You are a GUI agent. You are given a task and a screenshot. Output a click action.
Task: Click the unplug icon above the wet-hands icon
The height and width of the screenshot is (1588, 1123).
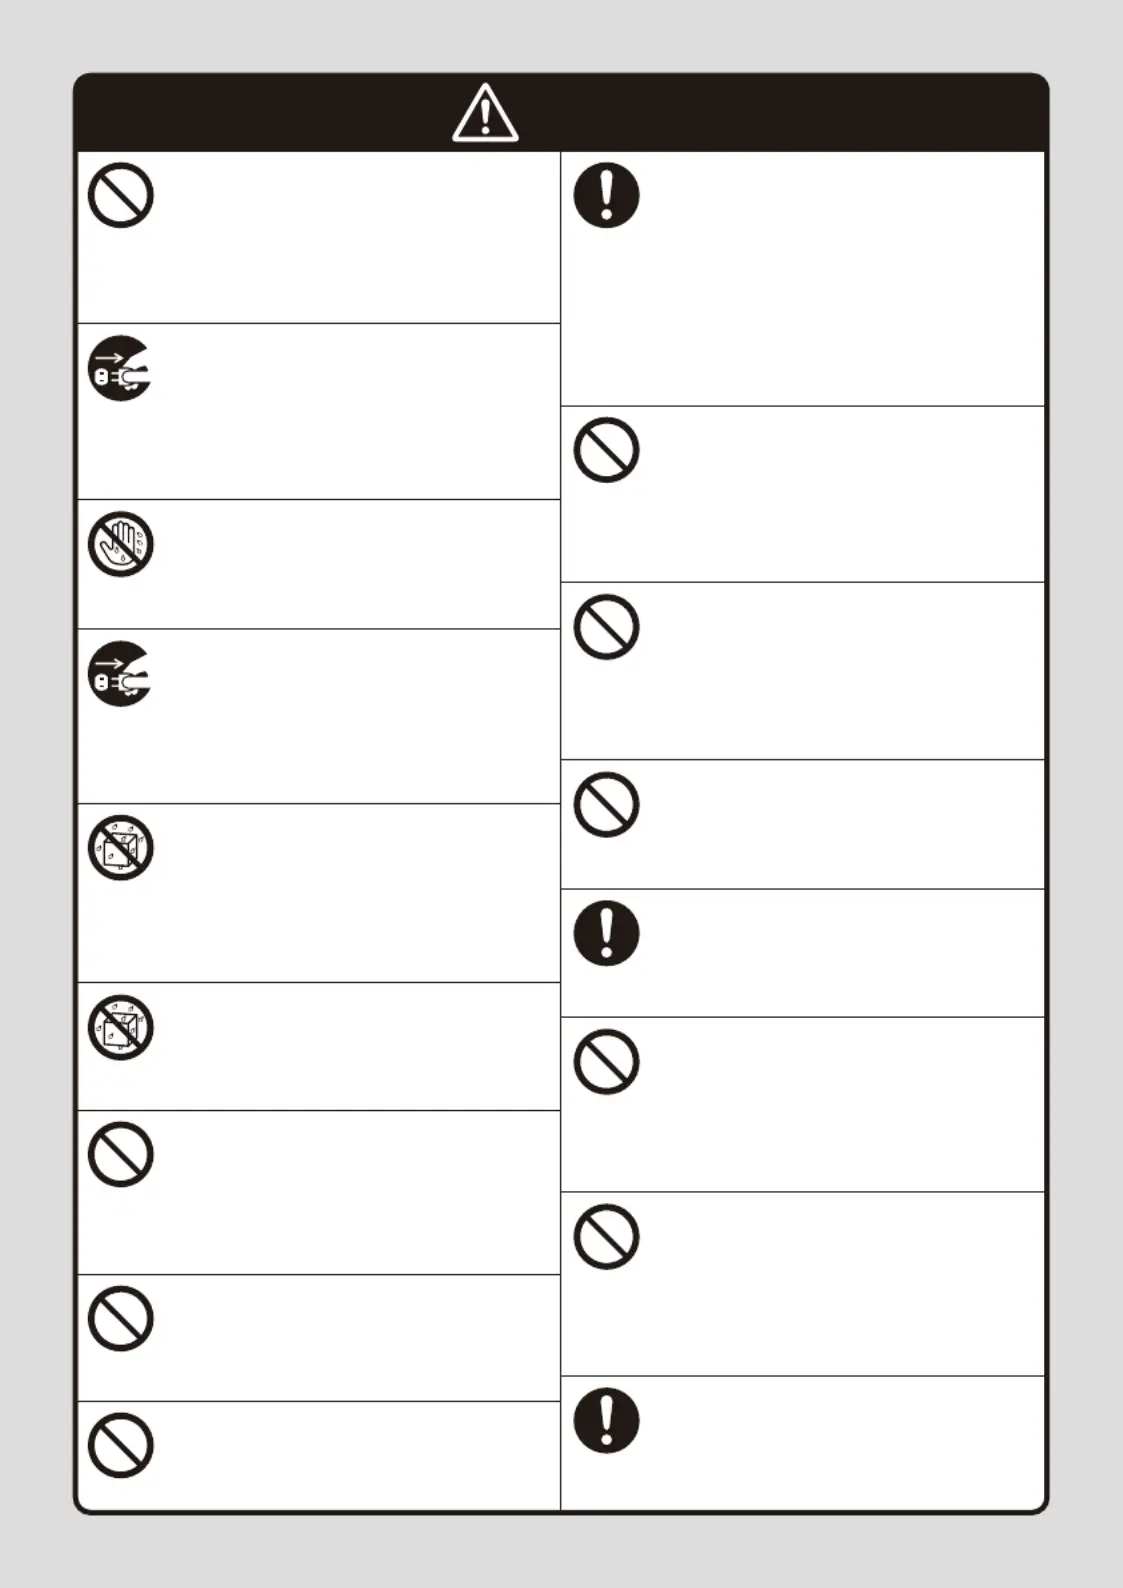click(x=120, y=368)
